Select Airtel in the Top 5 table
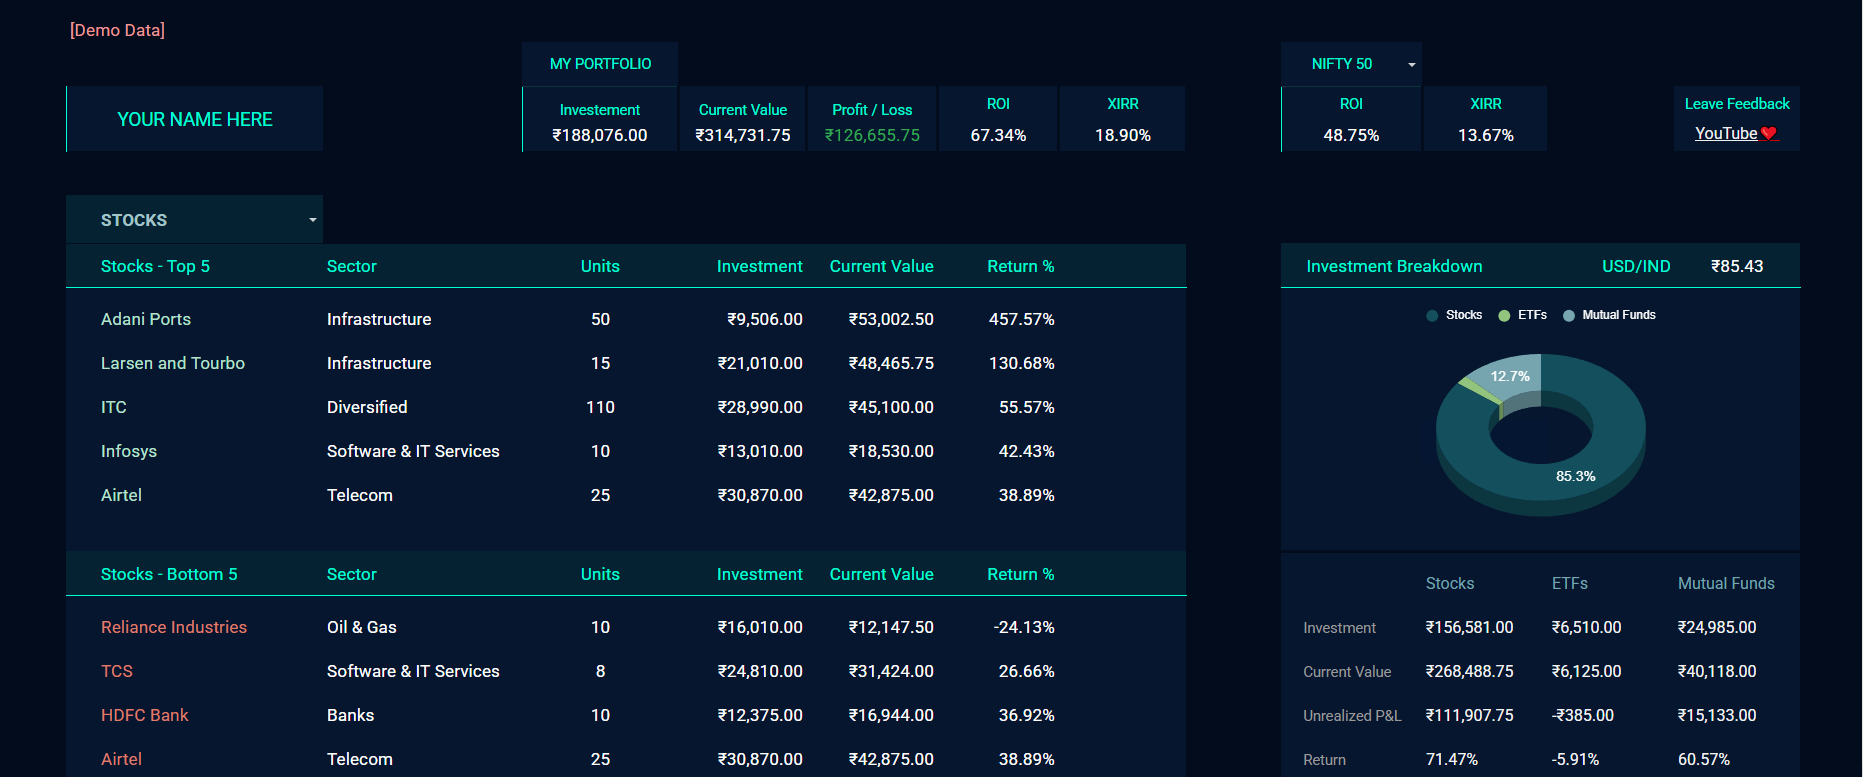 click(x=121, y=495)
